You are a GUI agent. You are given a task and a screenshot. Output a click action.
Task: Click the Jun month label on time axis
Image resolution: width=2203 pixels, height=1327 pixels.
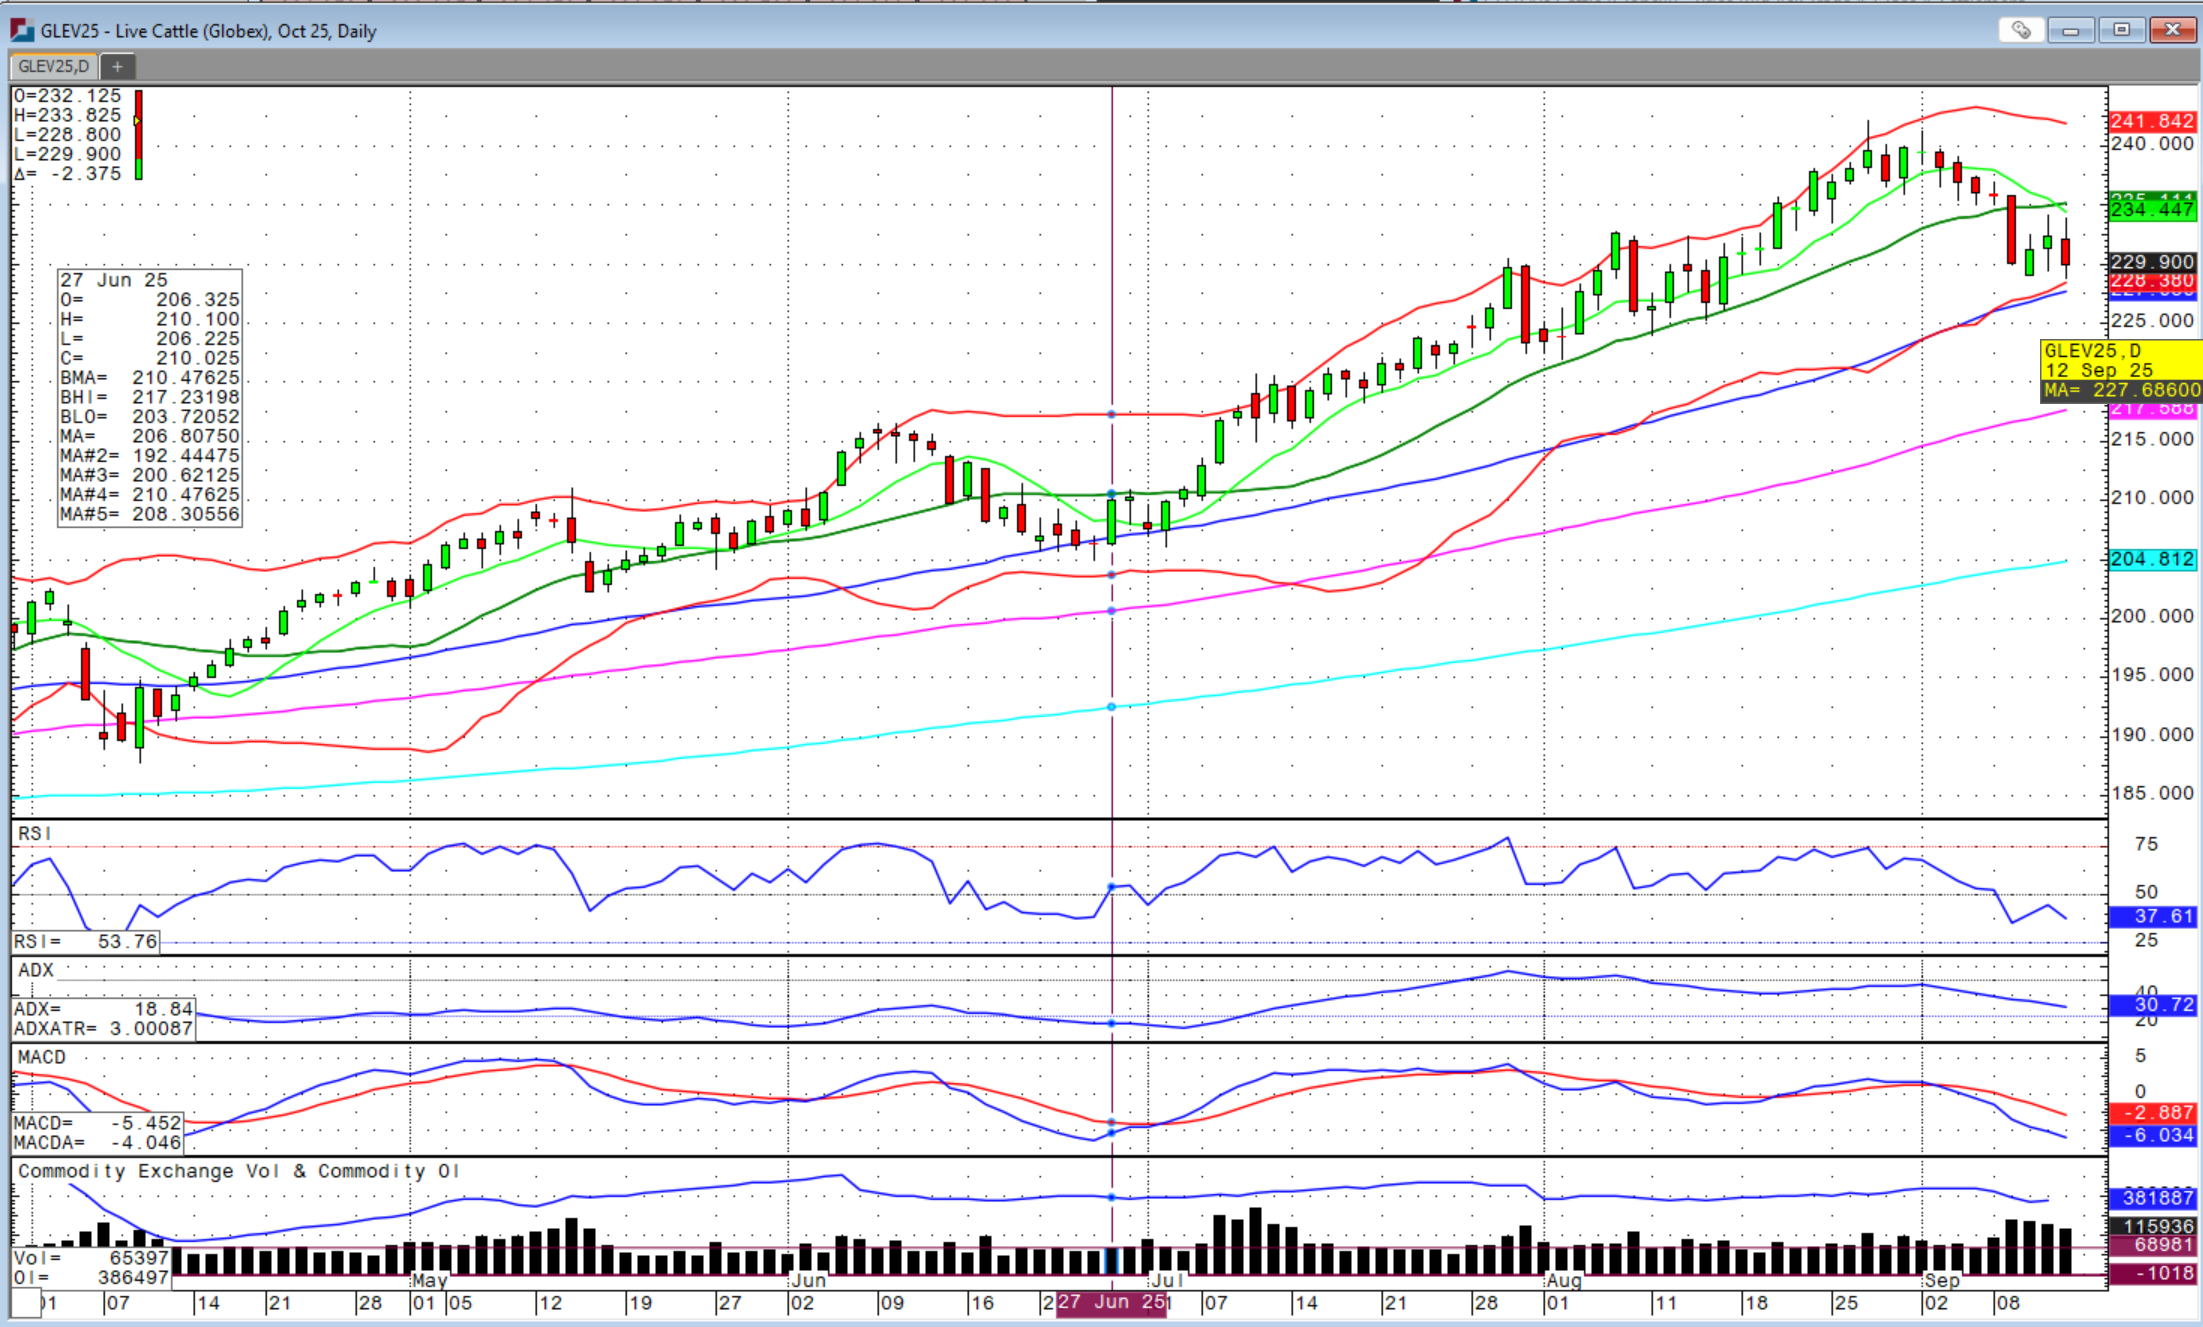[809, 1280]
